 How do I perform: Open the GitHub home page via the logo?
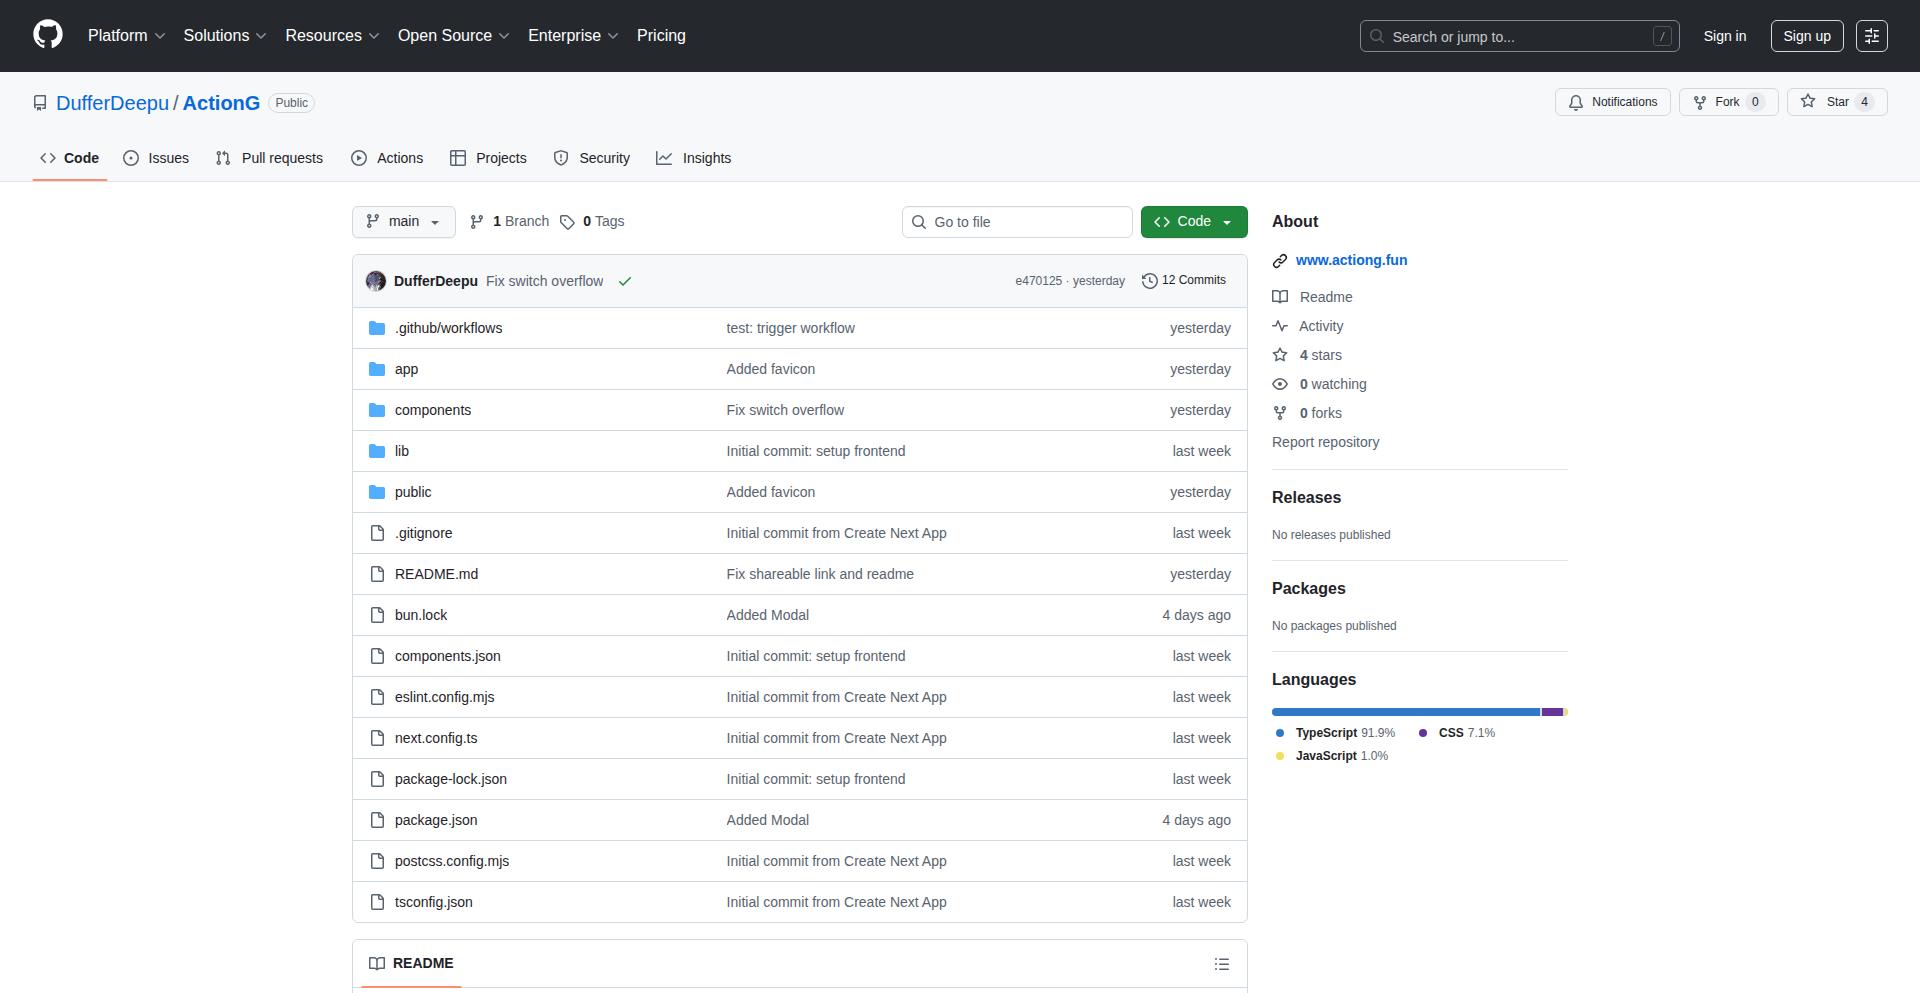click(x=46, y=35)
